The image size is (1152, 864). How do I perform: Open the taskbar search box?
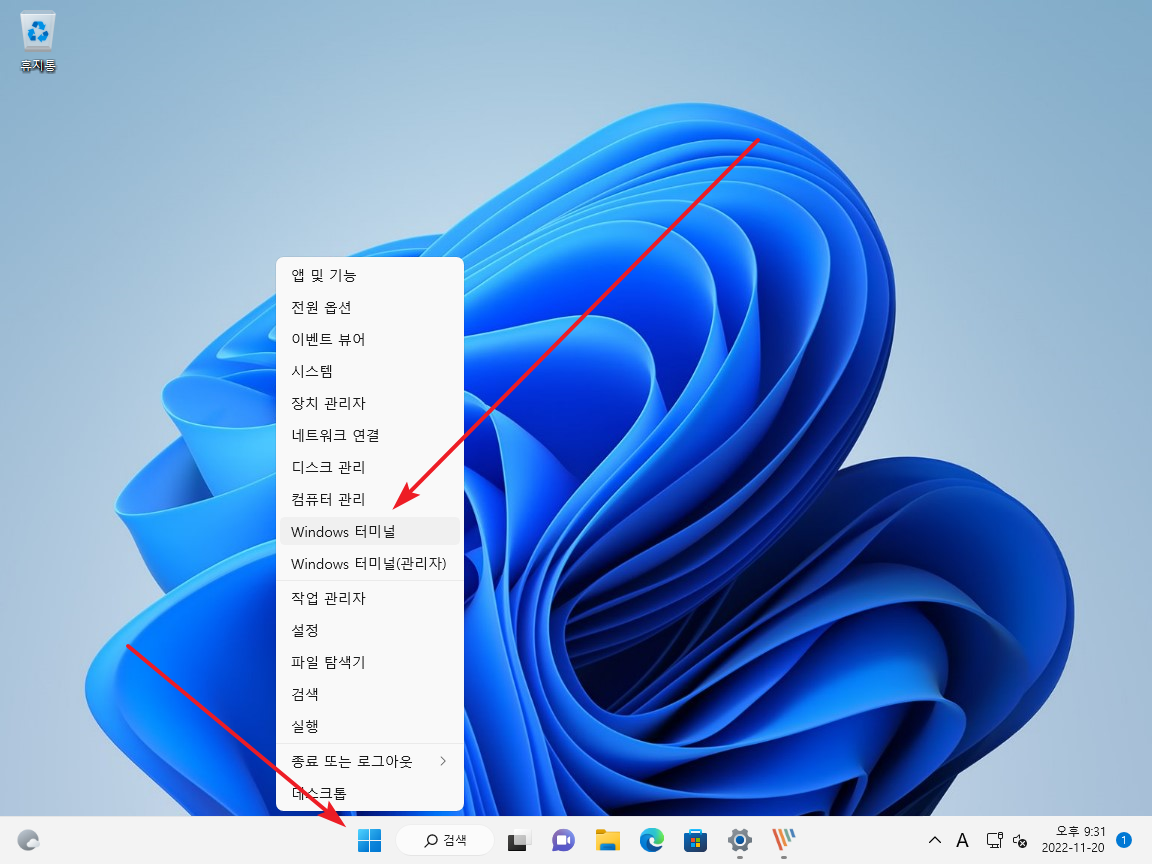[444, 840]
